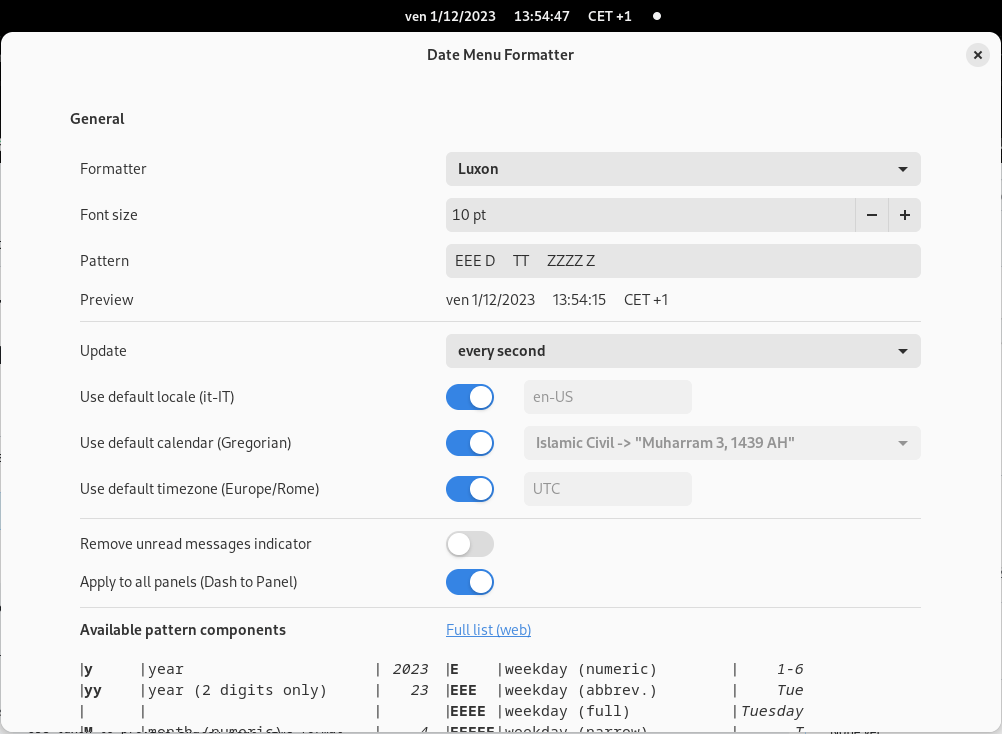The height and width of the screenshot is (734, 1002).
Task: Click the Formatter dropdown arrow icon
Action: pyautogui.click(x=903, y=169)
